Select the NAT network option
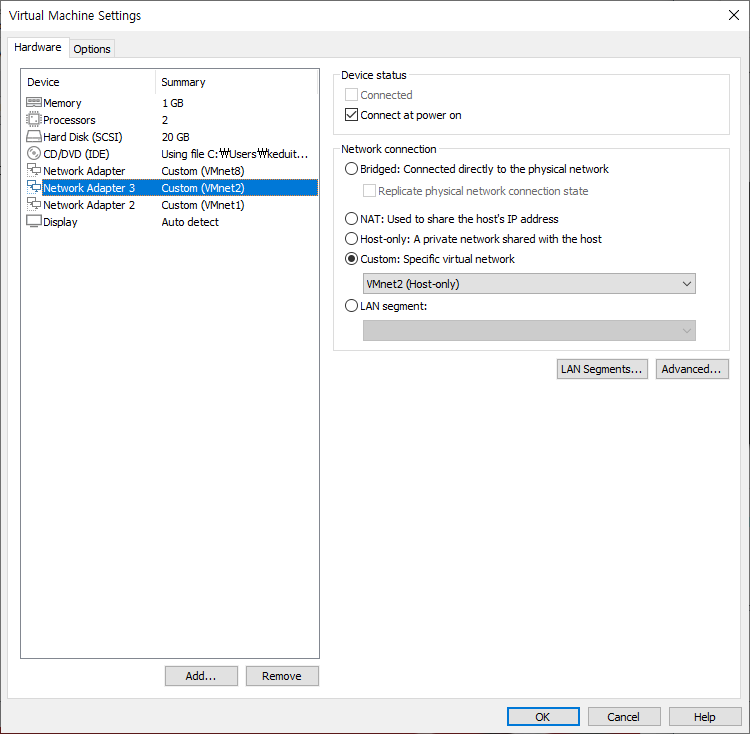 point(351,219)
